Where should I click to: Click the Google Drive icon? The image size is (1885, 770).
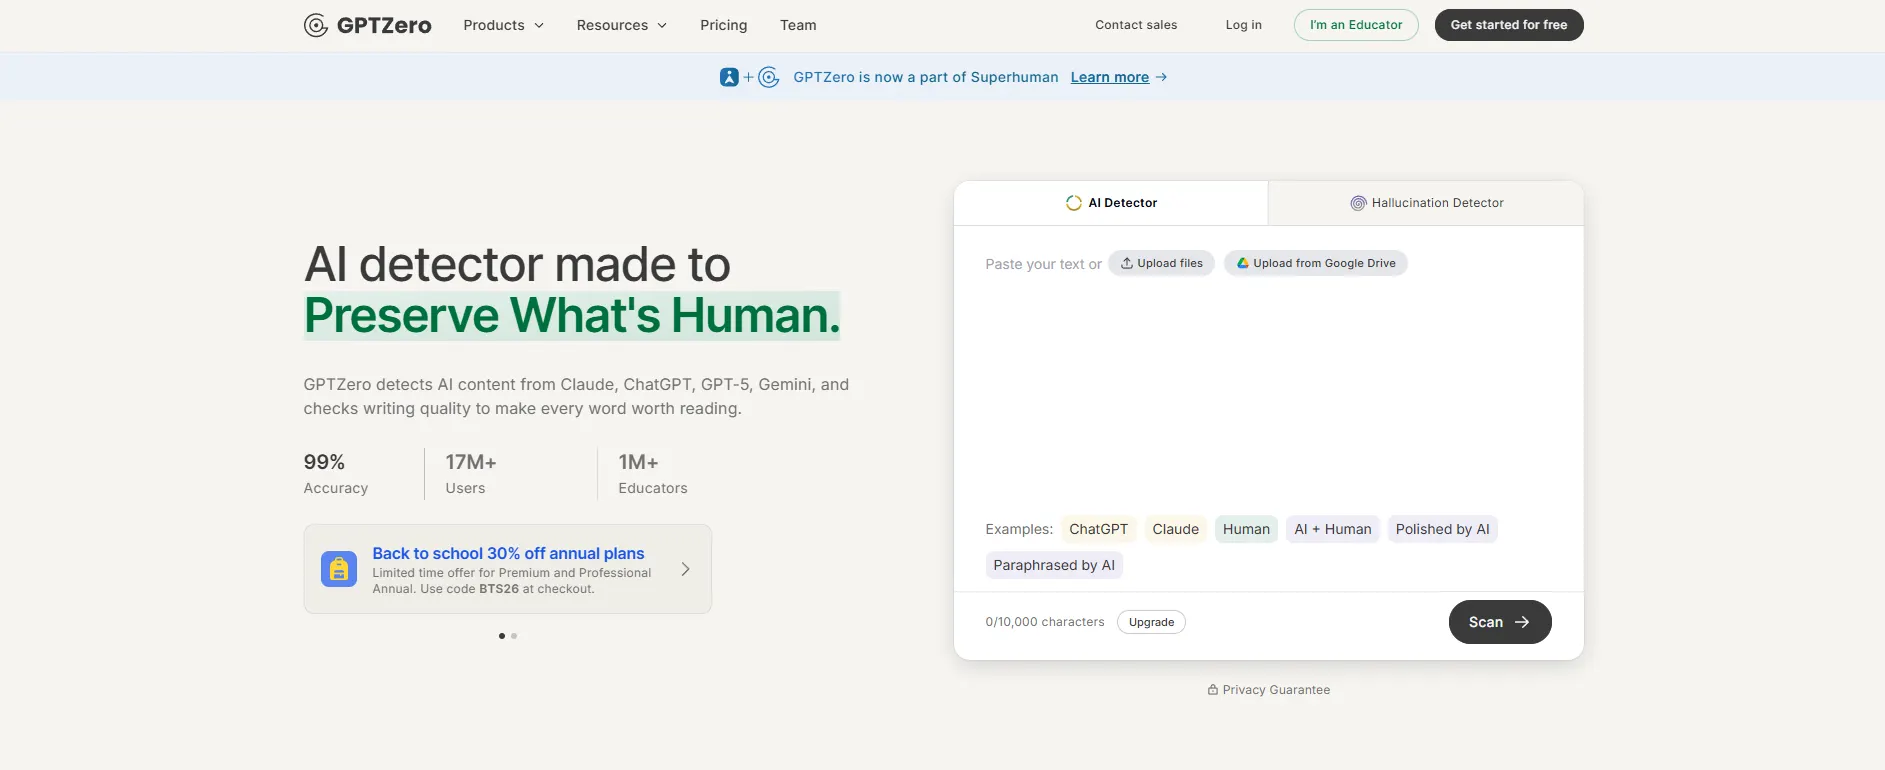1243,263
